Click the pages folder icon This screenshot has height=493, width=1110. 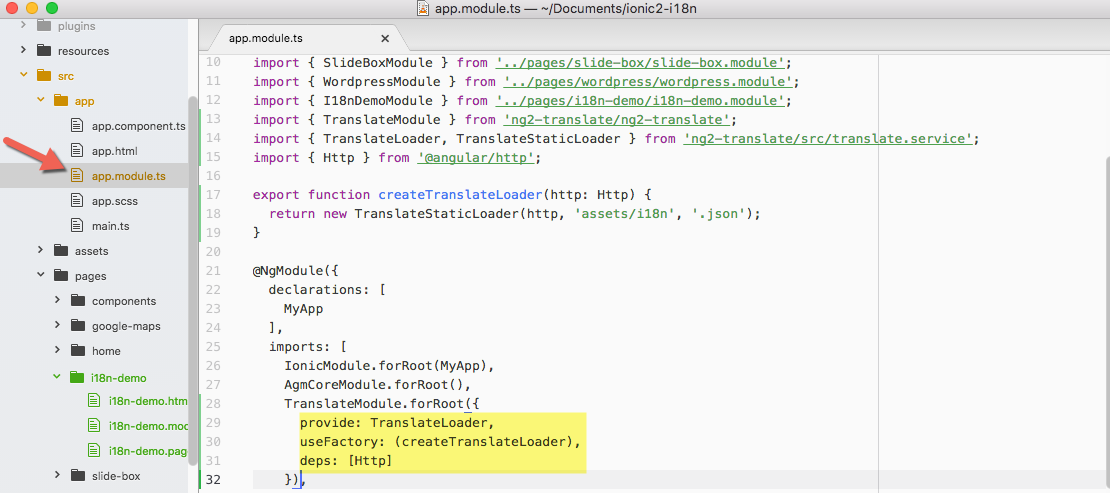tap(61, 276)
